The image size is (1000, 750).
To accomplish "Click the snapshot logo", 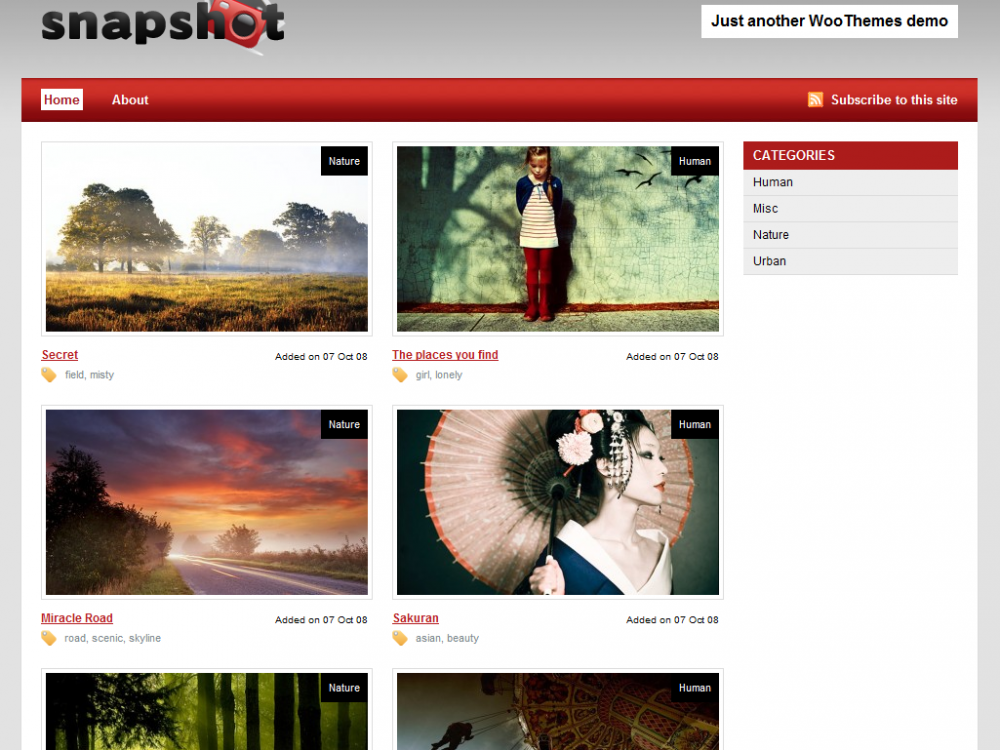I will click(163, 26).
